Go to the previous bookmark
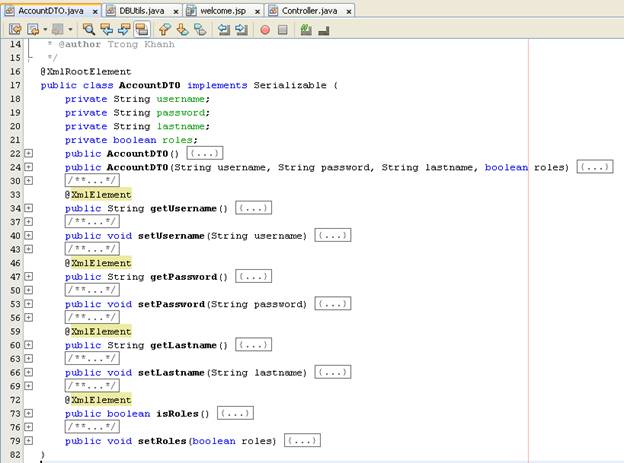 (x=164, y=29)
